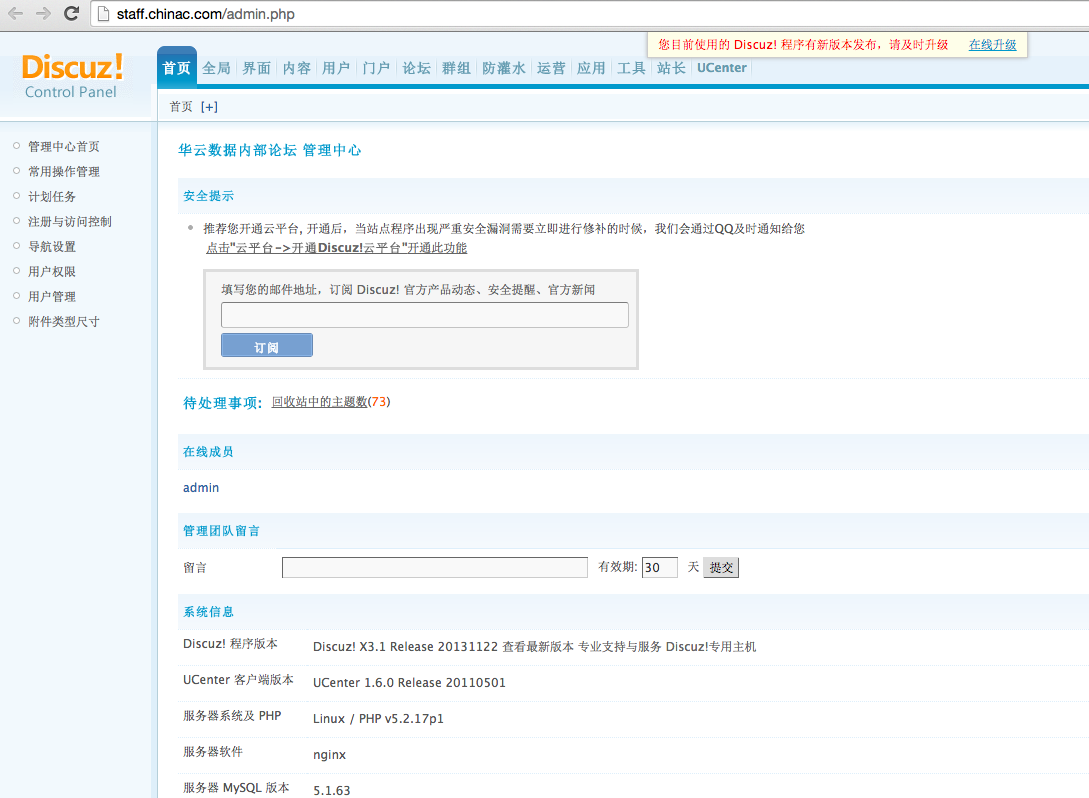Screen dimensions: 1089x798
Task: Click the 有效期 days field showing 30
Action: (660, 567)
